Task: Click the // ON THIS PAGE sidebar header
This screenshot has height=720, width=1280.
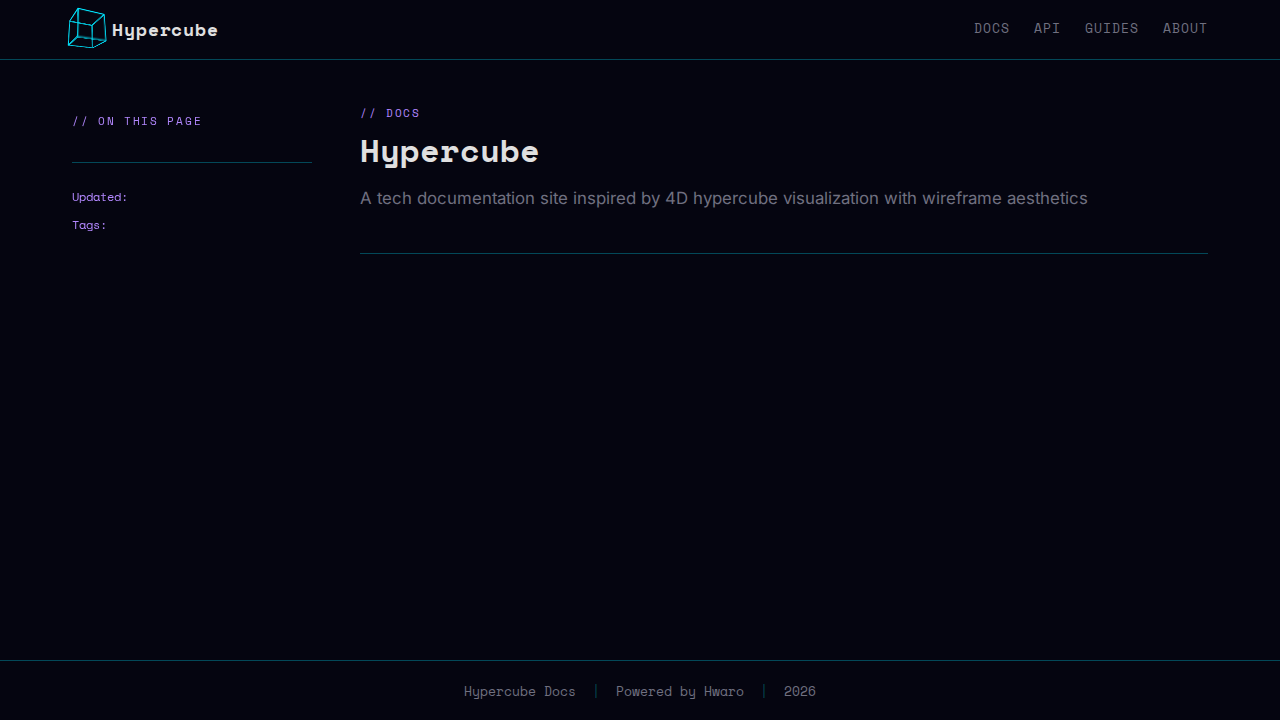Action: click(x=136, y=121)
